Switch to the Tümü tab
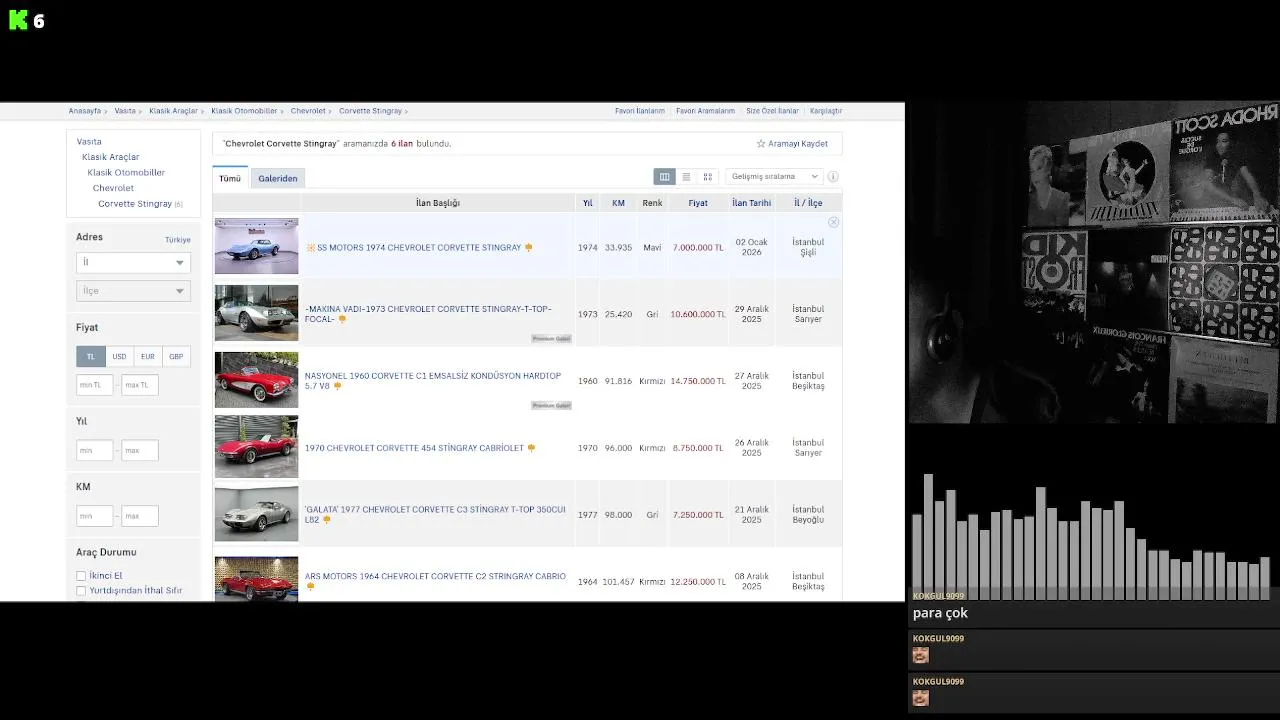 point(230,178)
